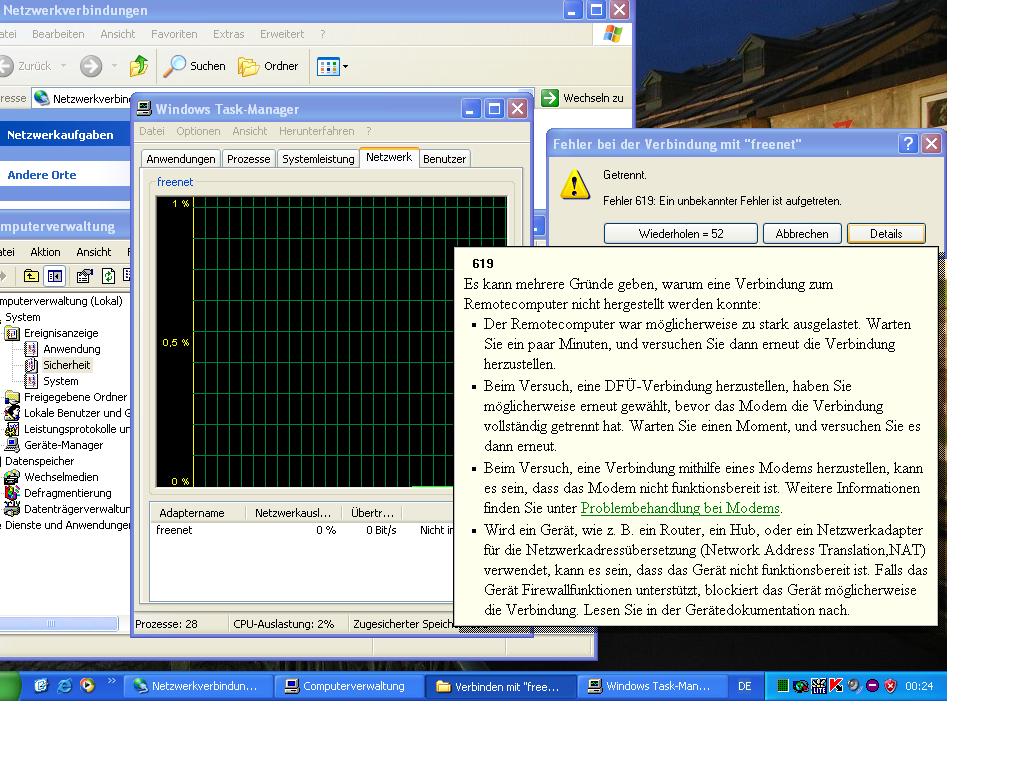Open the Problembehandlung bei Modems link
This screenshot has width=1024, height=768.
(x=679, y=508)
